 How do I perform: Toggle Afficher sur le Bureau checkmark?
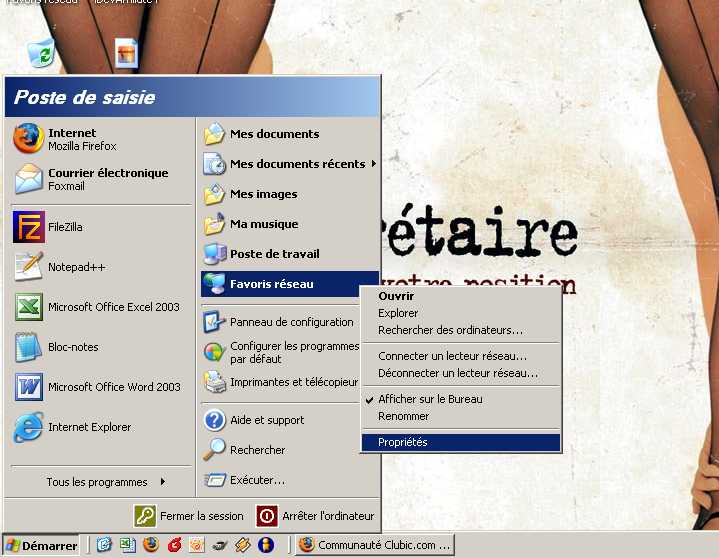[430, 399]
